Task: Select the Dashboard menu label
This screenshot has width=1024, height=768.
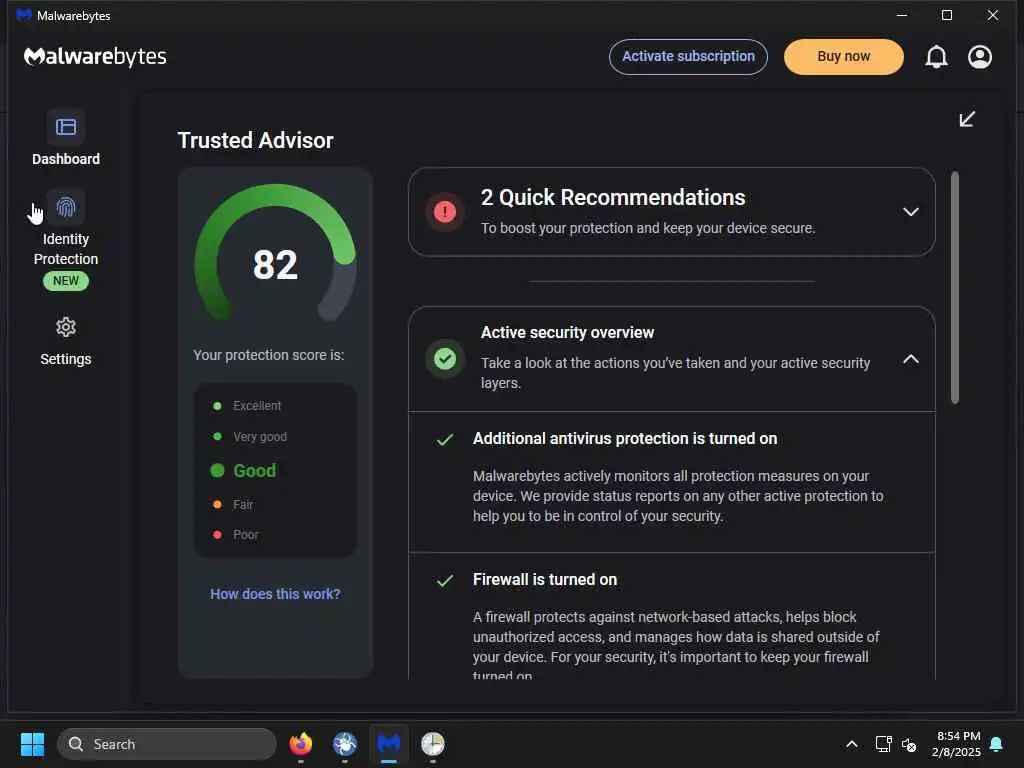Action: [65, 159]
